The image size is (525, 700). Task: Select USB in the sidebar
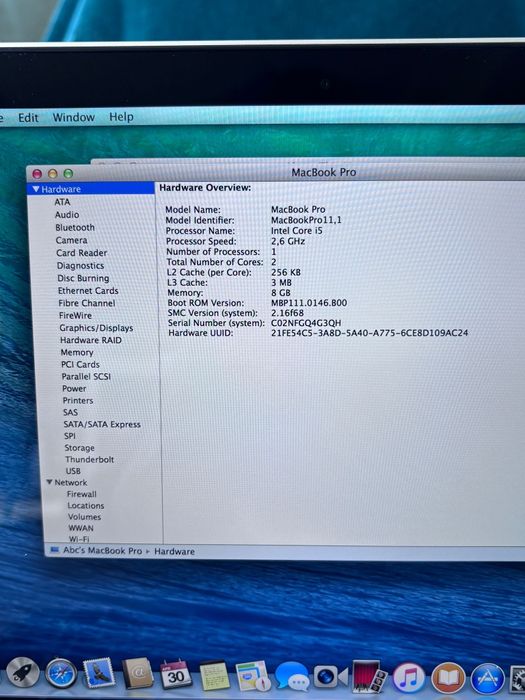[73, 471]
